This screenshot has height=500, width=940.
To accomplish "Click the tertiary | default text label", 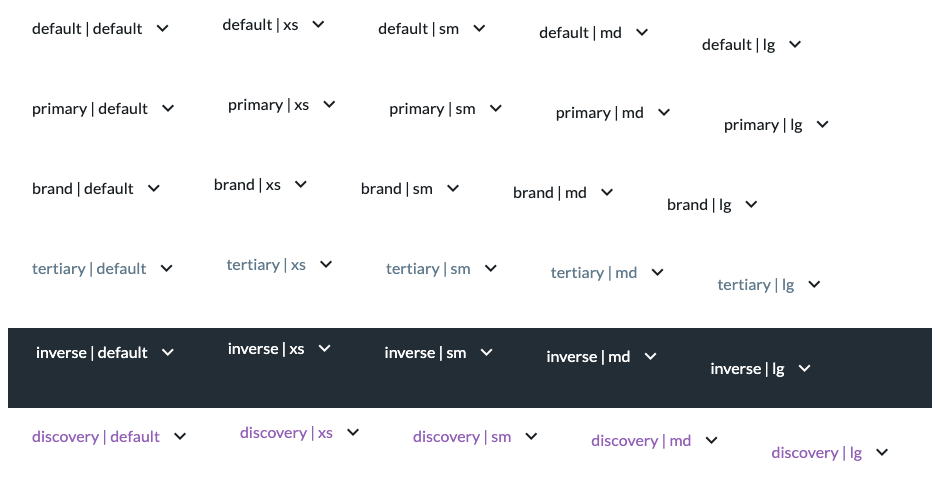I will pyautogui.click(x=89, y=269).
